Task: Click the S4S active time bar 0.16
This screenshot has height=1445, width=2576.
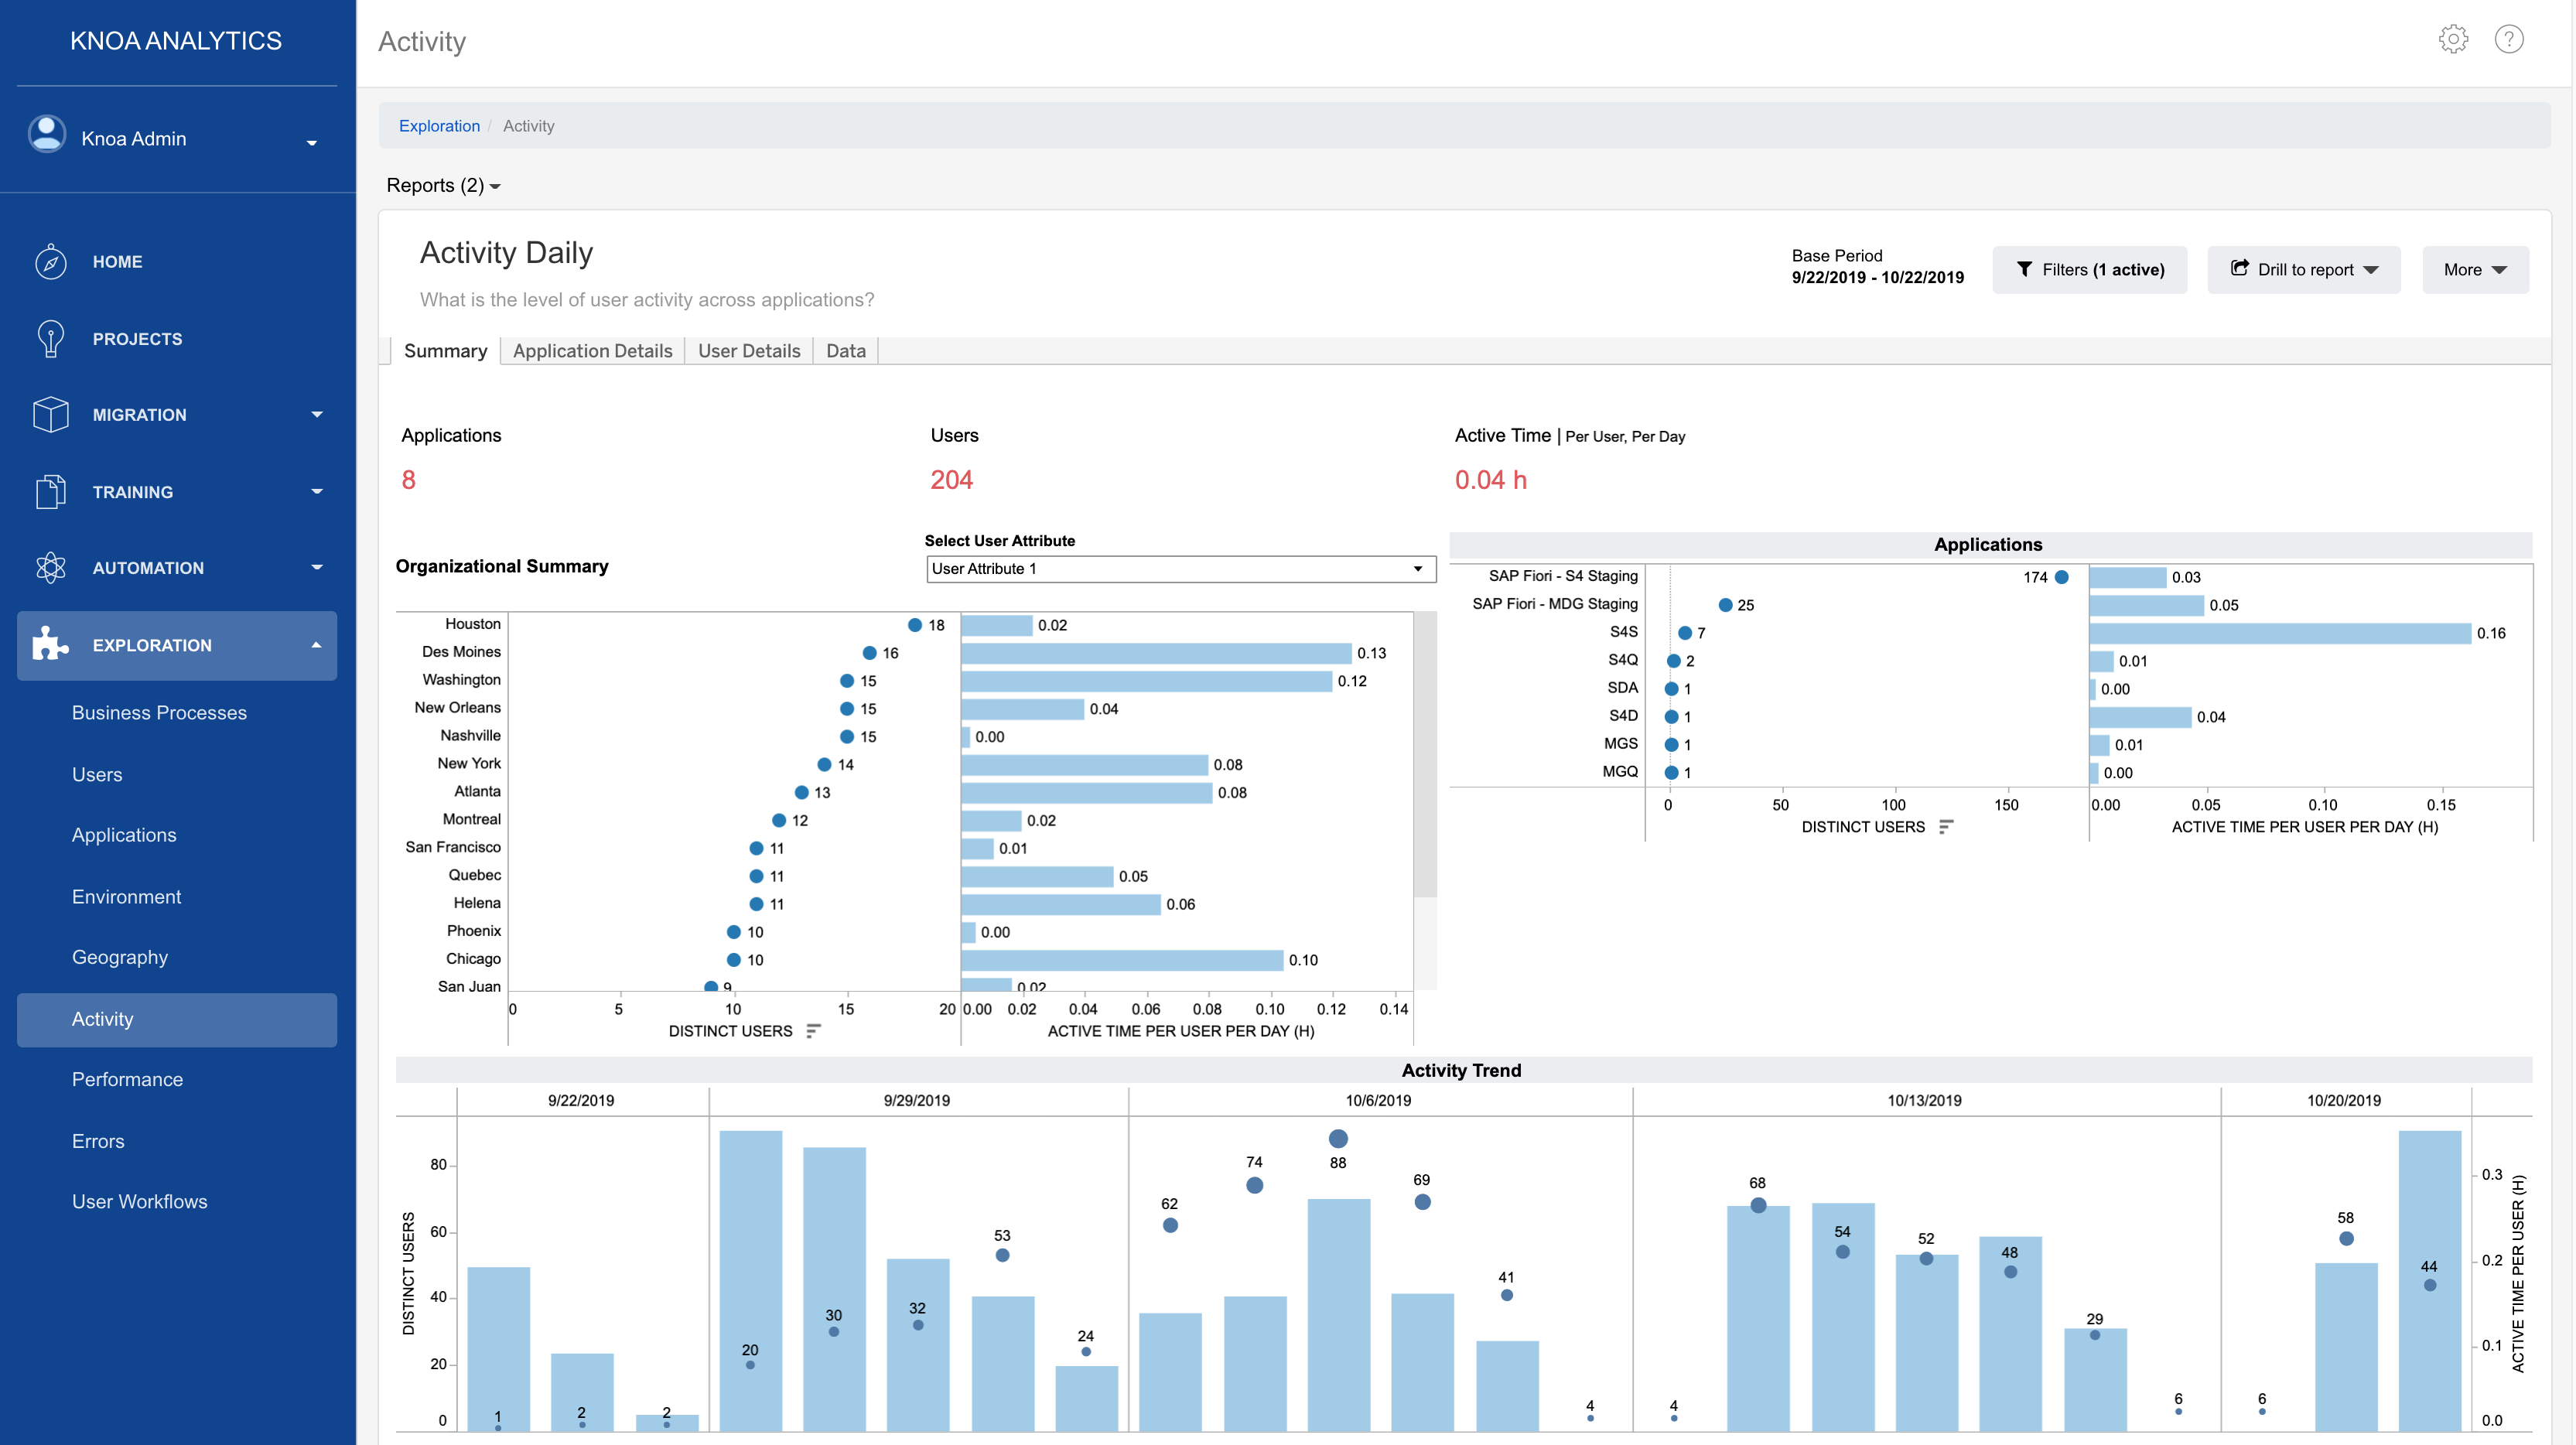Action: coord(2280,633)
